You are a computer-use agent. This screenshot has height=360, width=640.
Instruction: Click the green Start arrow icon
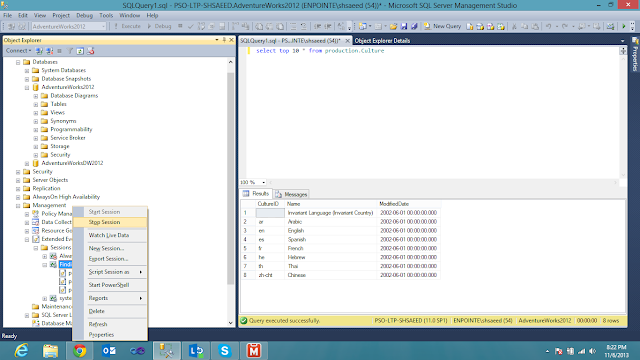[623, 26]
